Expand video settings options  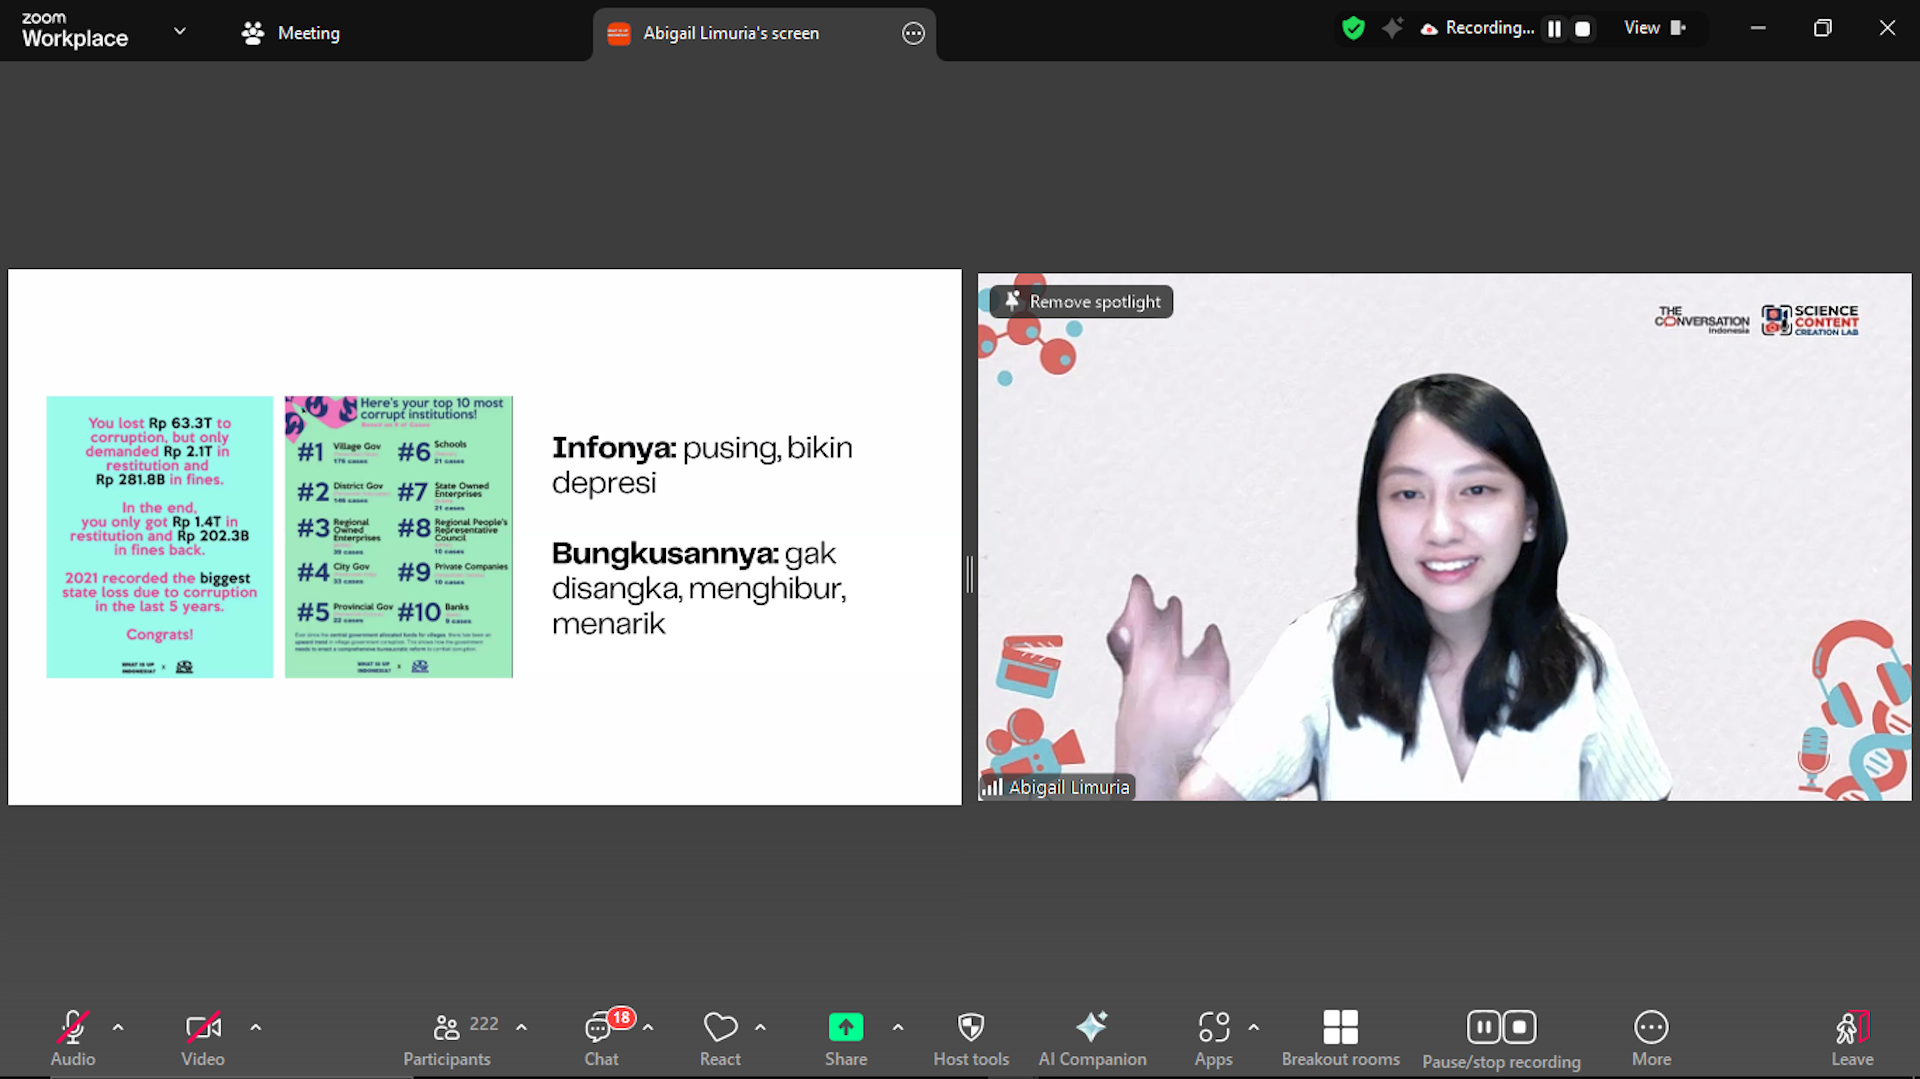256,1027
